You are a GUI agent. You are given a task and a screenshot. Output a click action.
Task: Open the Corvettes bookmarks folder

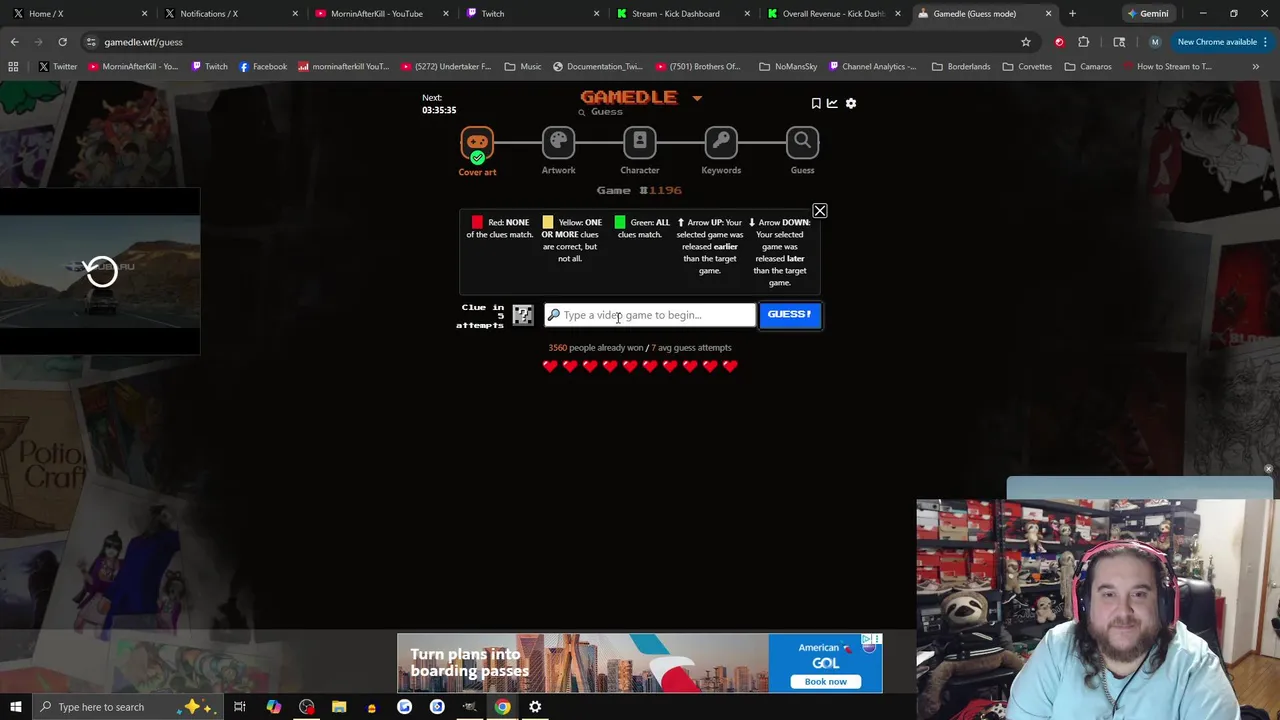[x=1027, y=67]
